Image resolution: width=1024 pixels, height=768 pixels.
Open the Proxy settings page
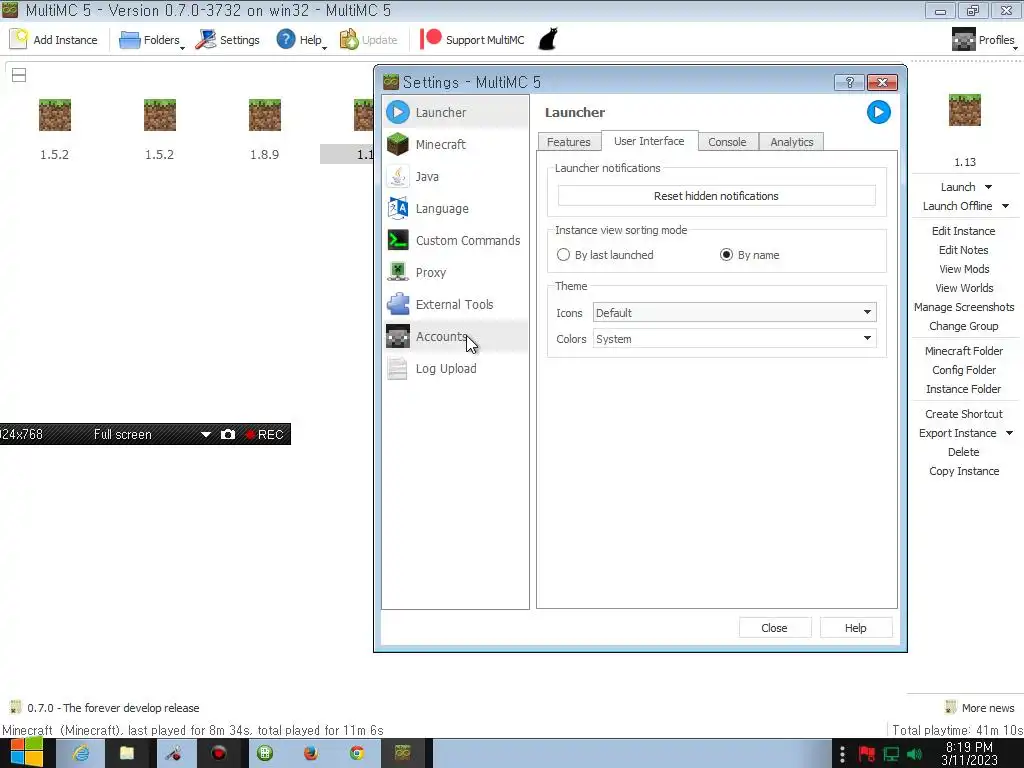(x=455, y=272)
